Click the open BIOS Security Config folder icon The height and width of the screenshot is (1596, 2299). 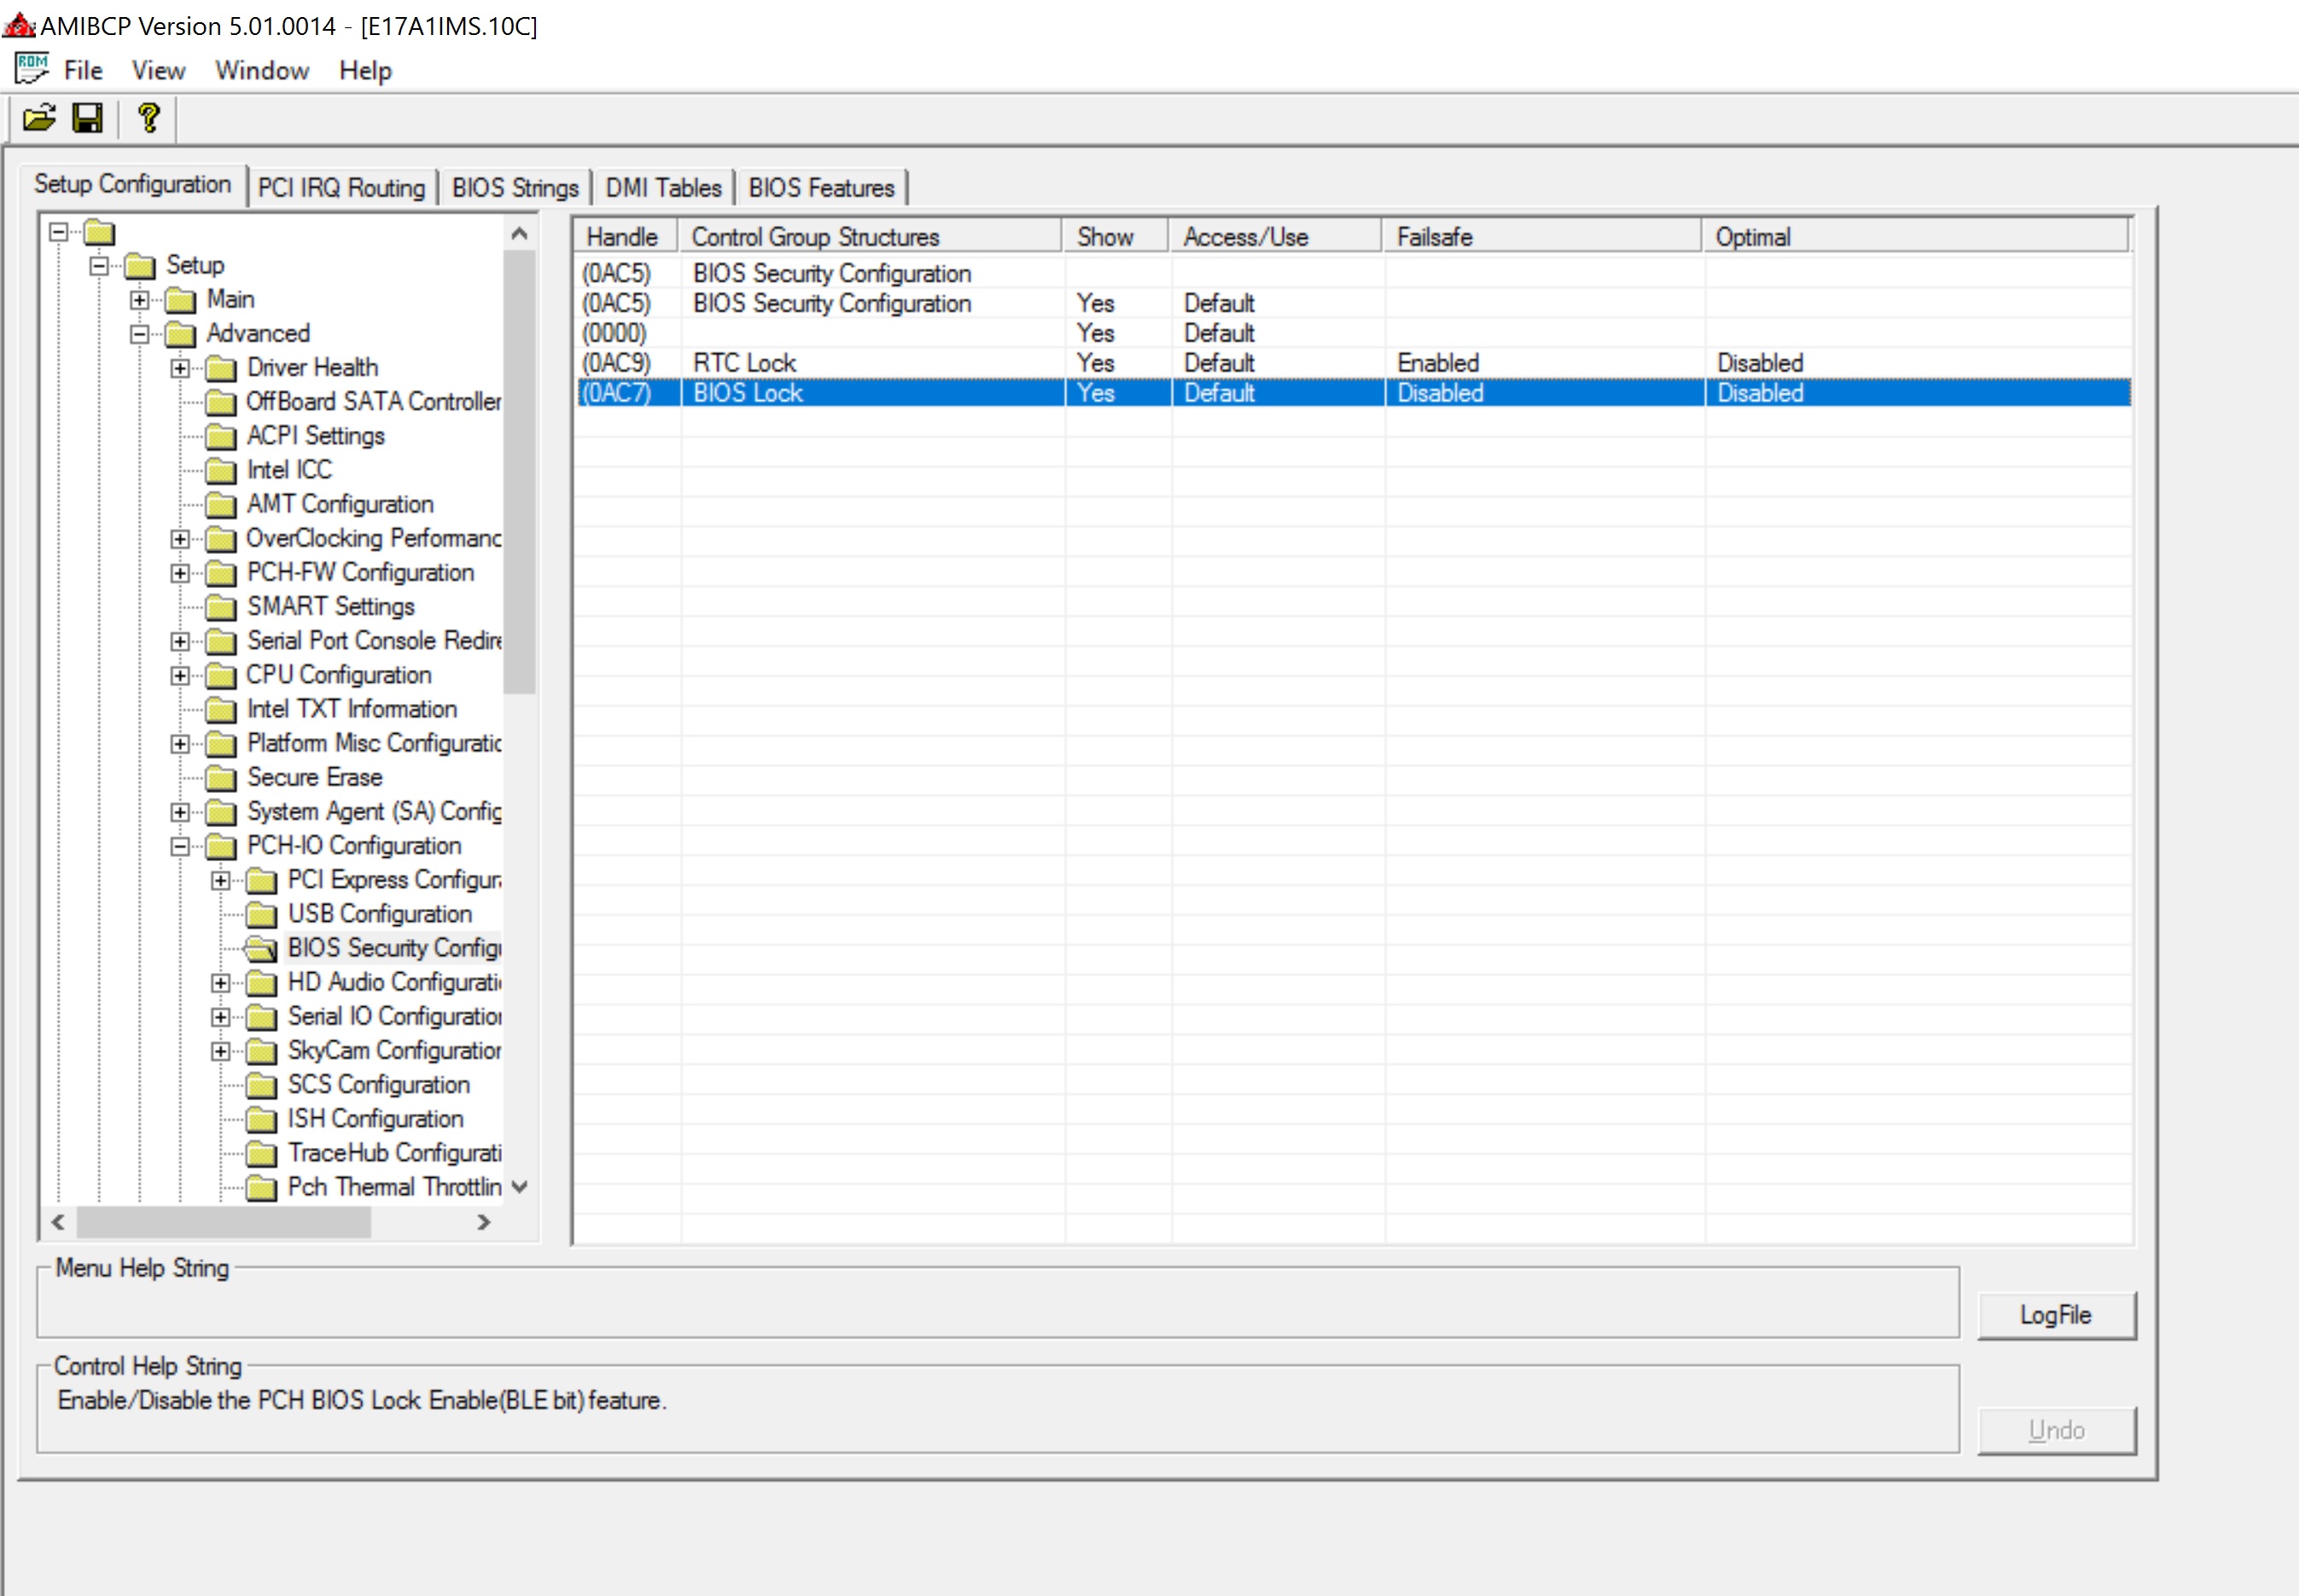(x=261, y=948)
